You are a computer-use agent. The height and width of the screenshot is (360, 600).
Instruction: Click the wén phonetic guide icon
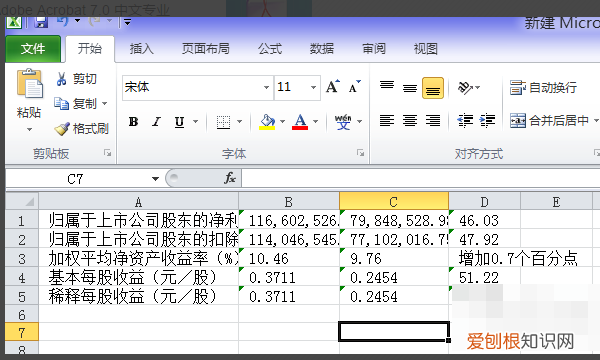click(x=343, y=122)
